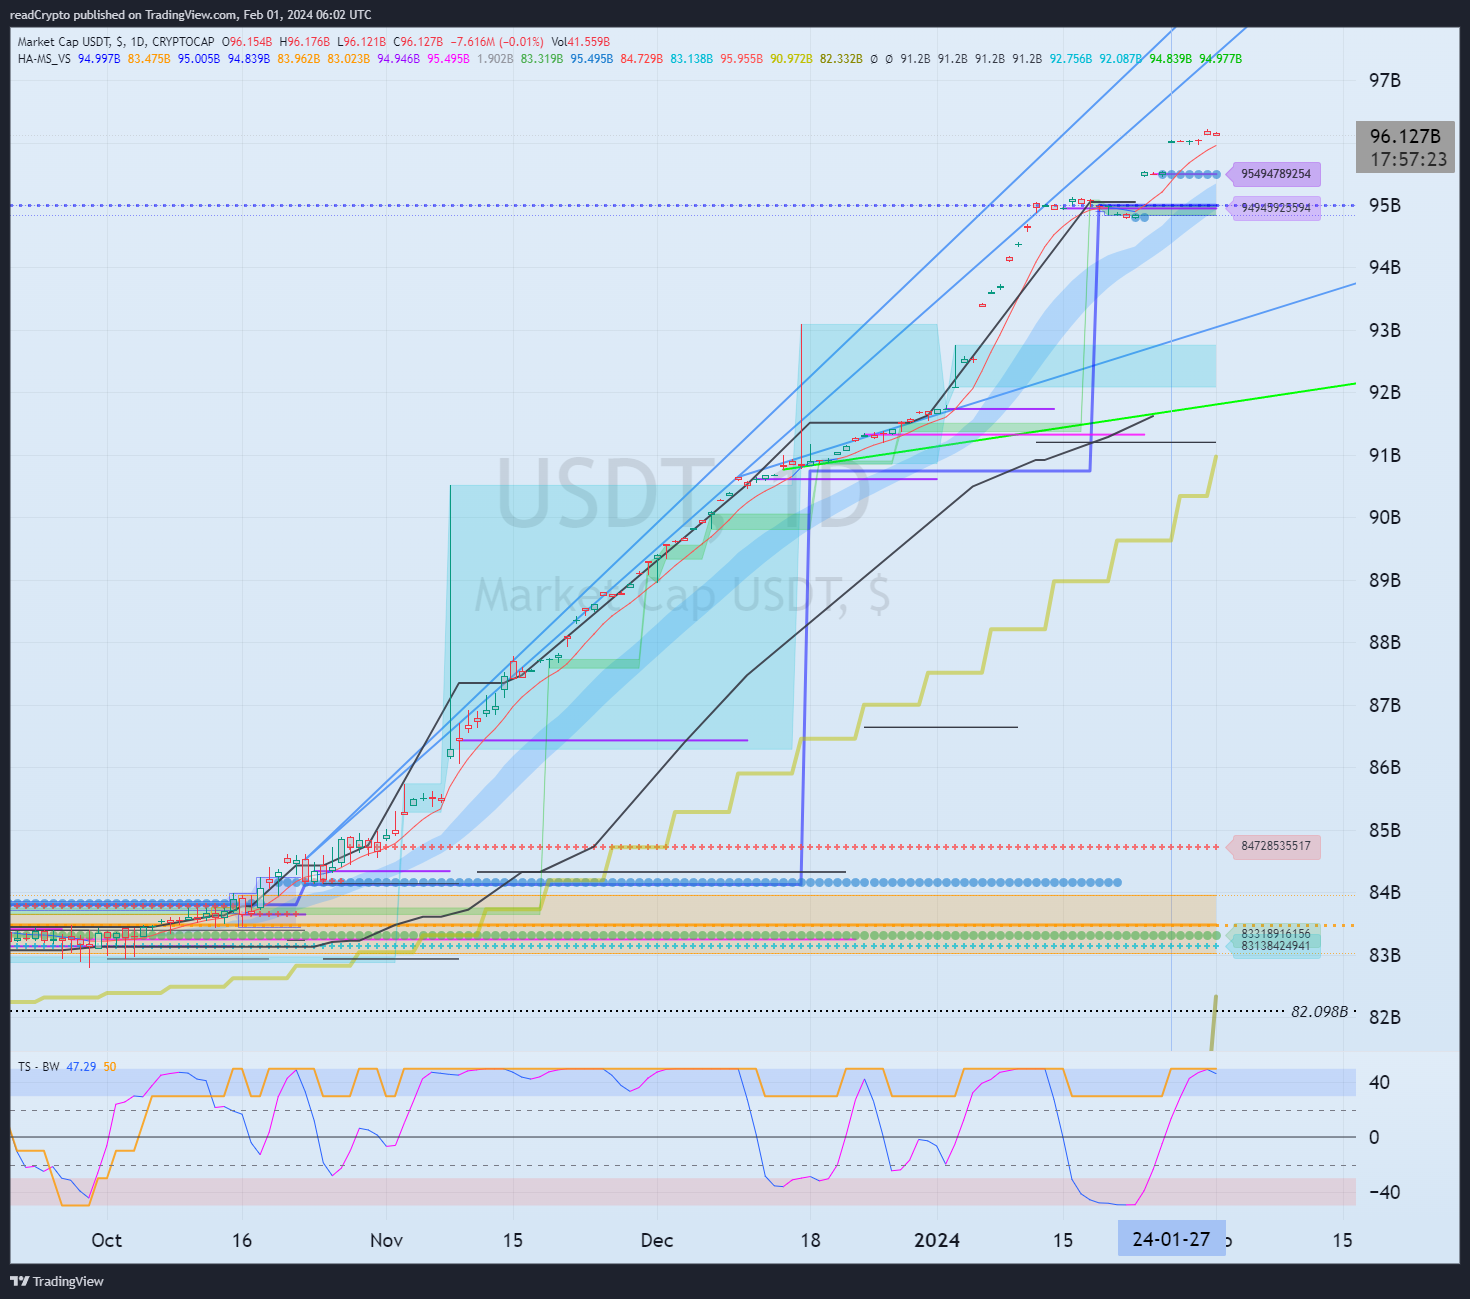Viewport: 1470px width, 1299px height.
Task: Click the 2024 label on time axis
Action: point(937,1240)
